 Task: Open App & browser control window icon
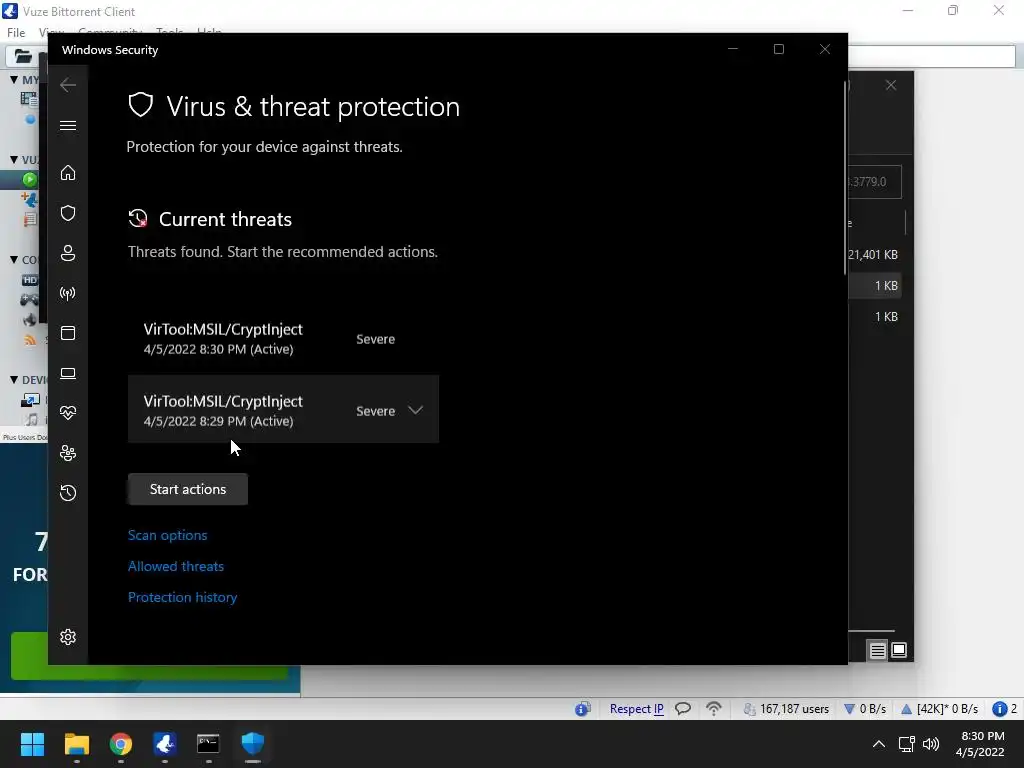pyautogui.click(x=68, y=333)
